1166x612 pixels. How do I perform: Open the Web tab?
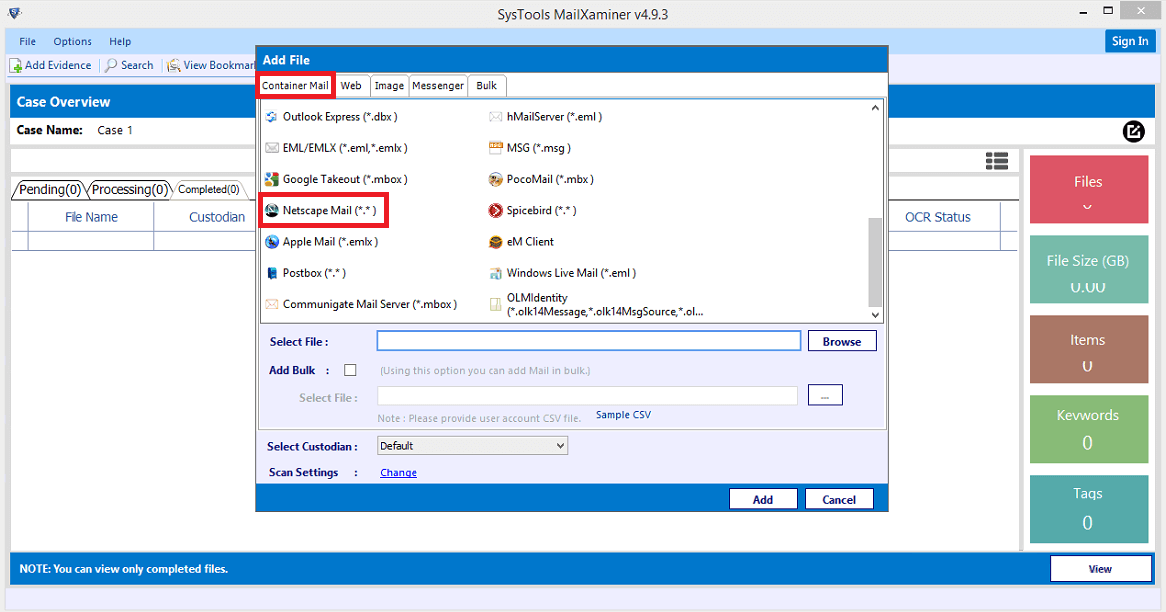[x=351, y=86]
